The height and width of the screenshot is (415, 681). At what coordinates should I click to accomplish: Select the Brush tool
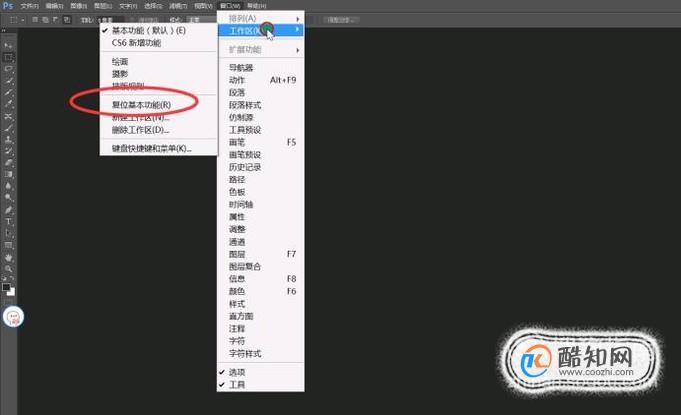coord(8,128)
